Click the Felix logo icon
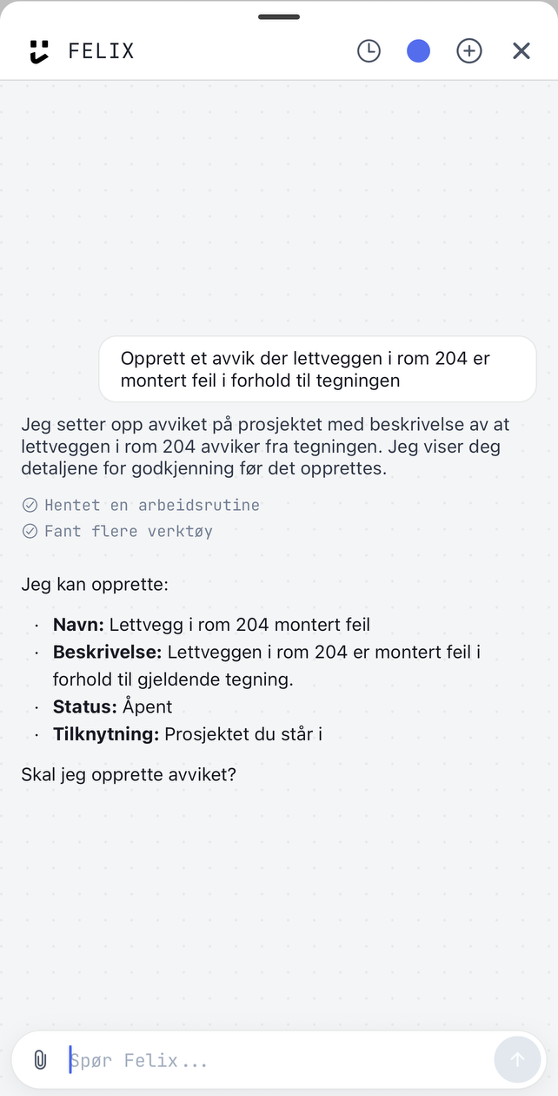 tap(40, 52)
